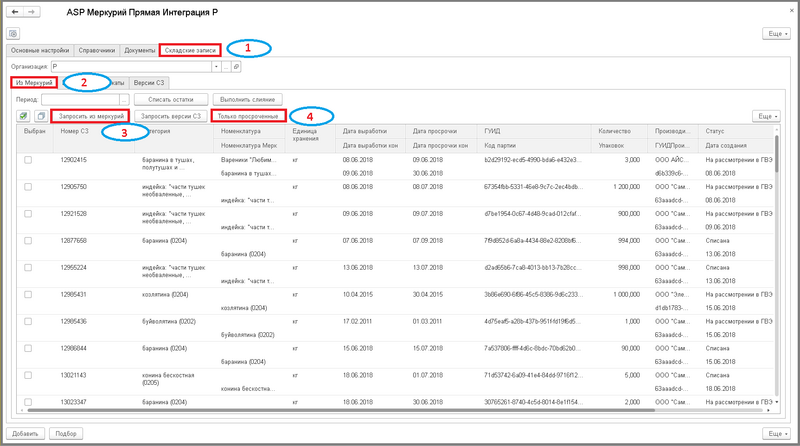The width and height of the screenshot is (800, 446).
Task: Click expiry date 30.04.2015 cell
Action: (x=428, y=294)
